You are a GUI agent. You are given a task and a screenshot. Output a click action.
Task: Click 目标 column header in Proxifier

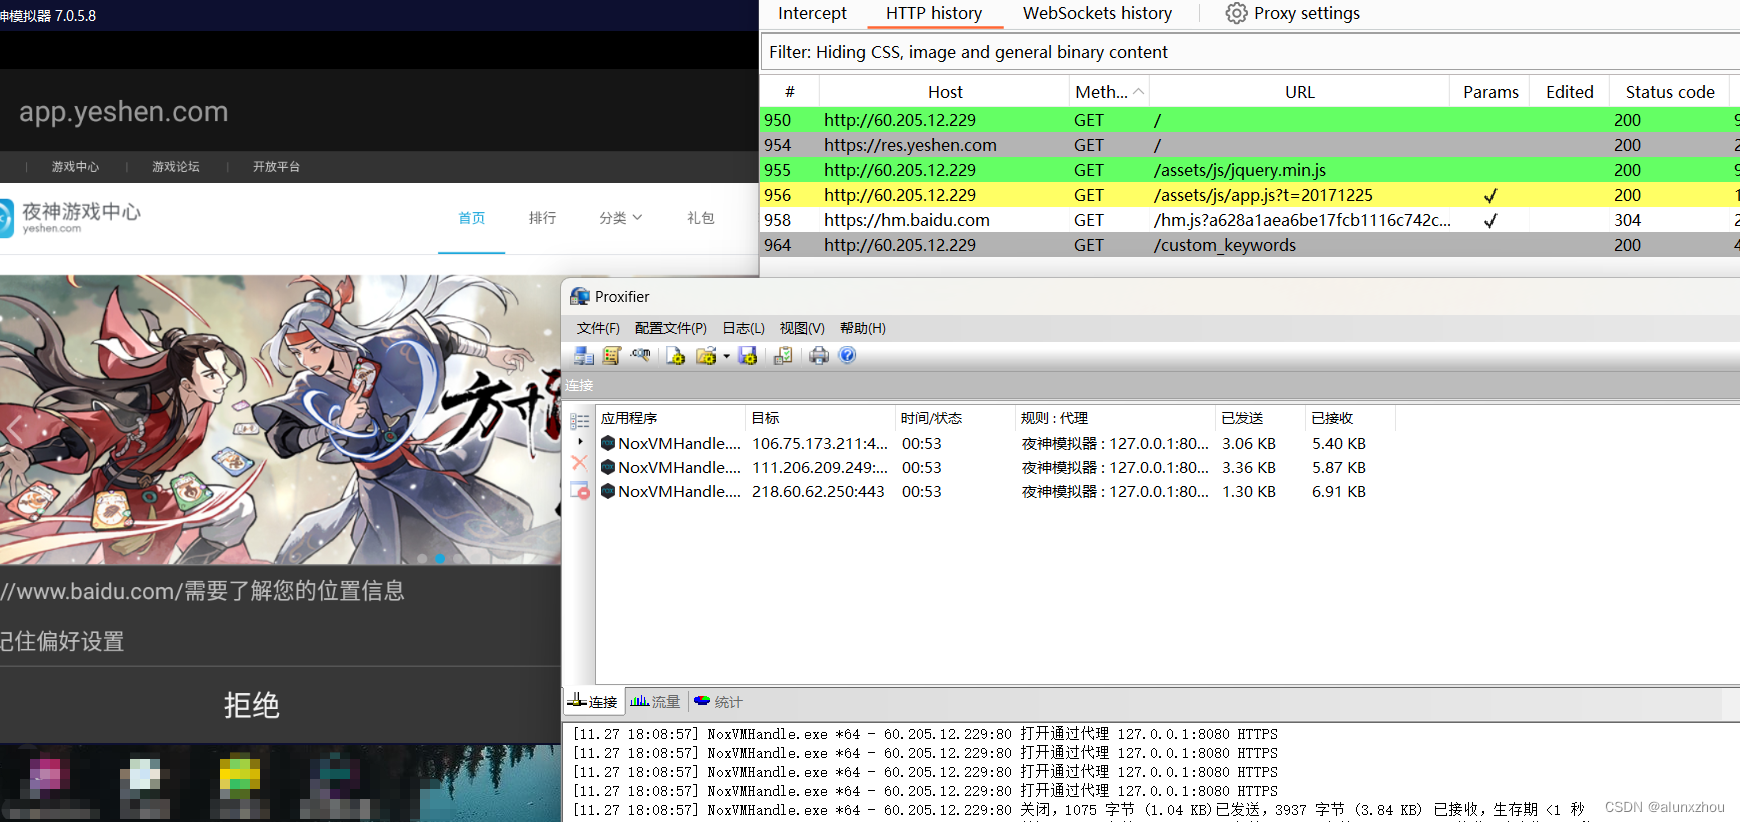(821, 418)
